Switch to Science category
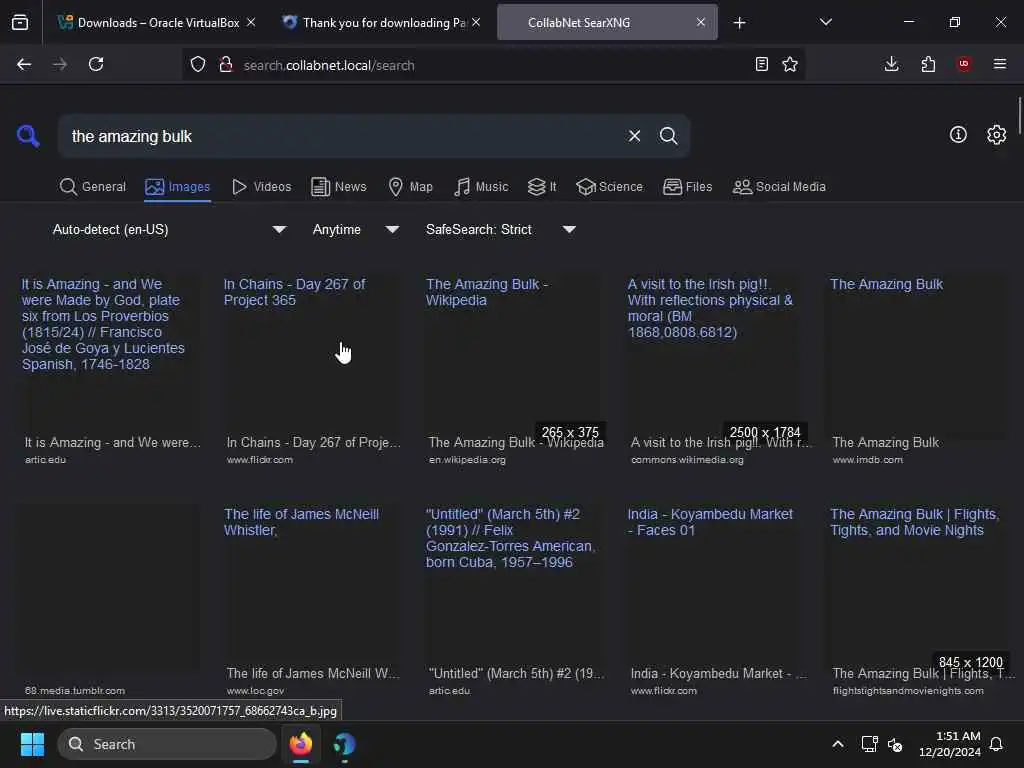Screen dimensions: 1024x768 (610, 187)
